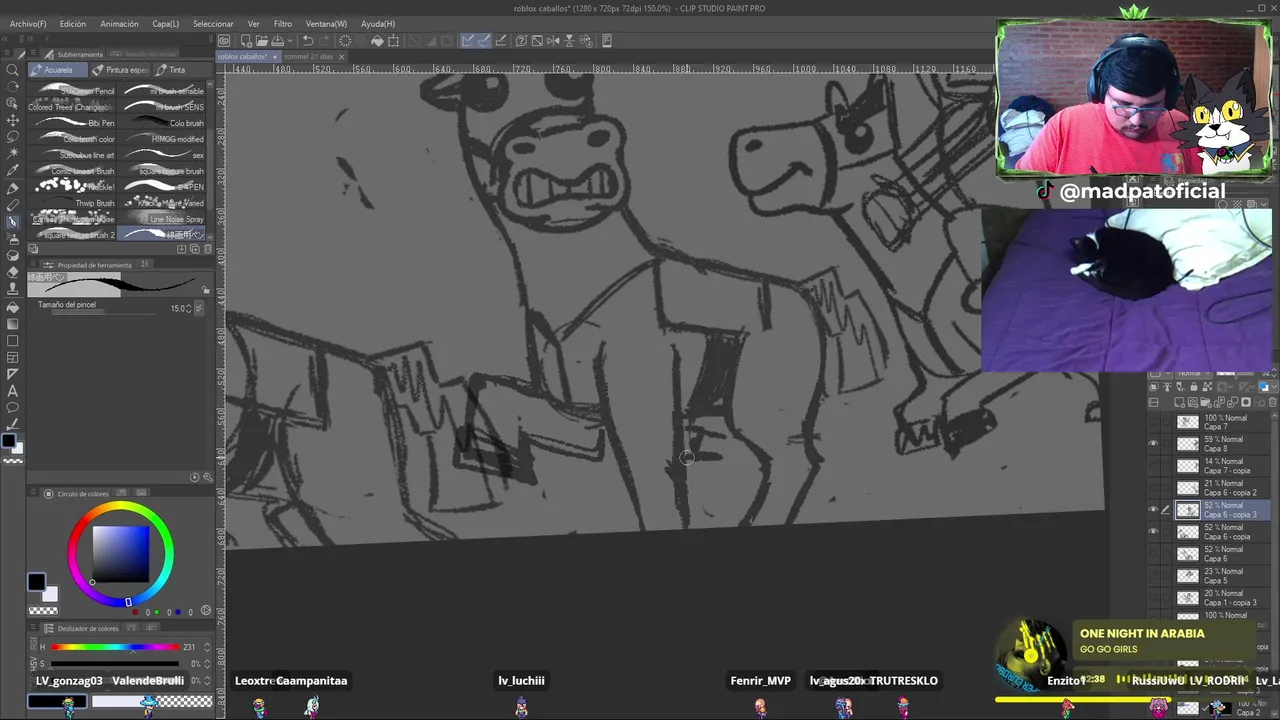Select the Pintura espesa sub tool group
The width and height of the screenshot is (1280, 720).
(x=120, y=70)
